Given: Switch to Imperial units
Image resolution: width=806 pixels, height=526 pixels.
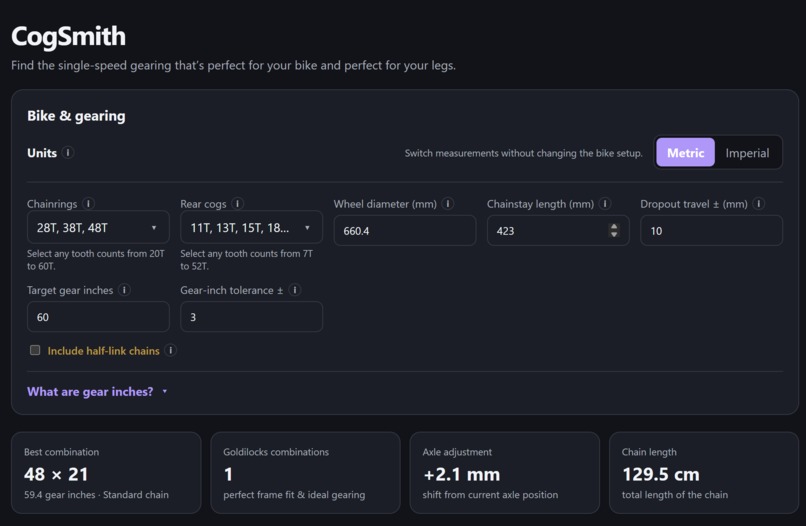Looking at the screenshot, I should point(747,153).
